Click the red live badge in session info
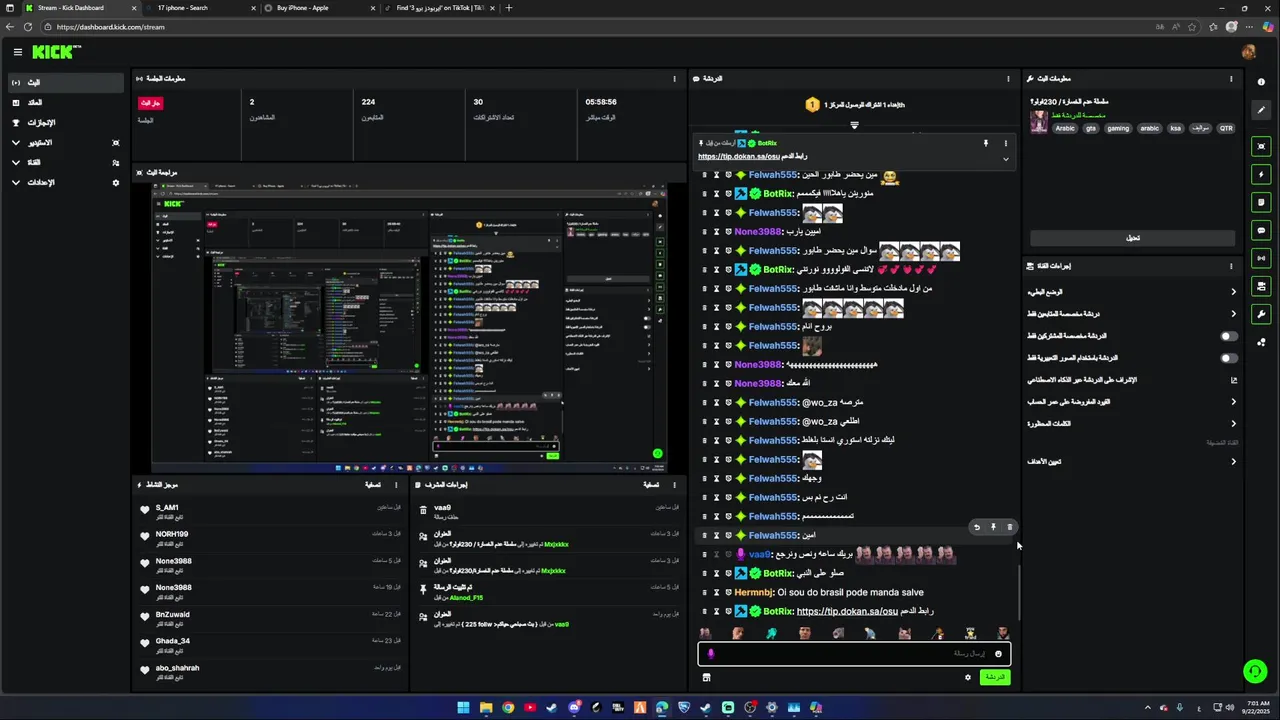The image size is (1280, 720). pos(150,103)
